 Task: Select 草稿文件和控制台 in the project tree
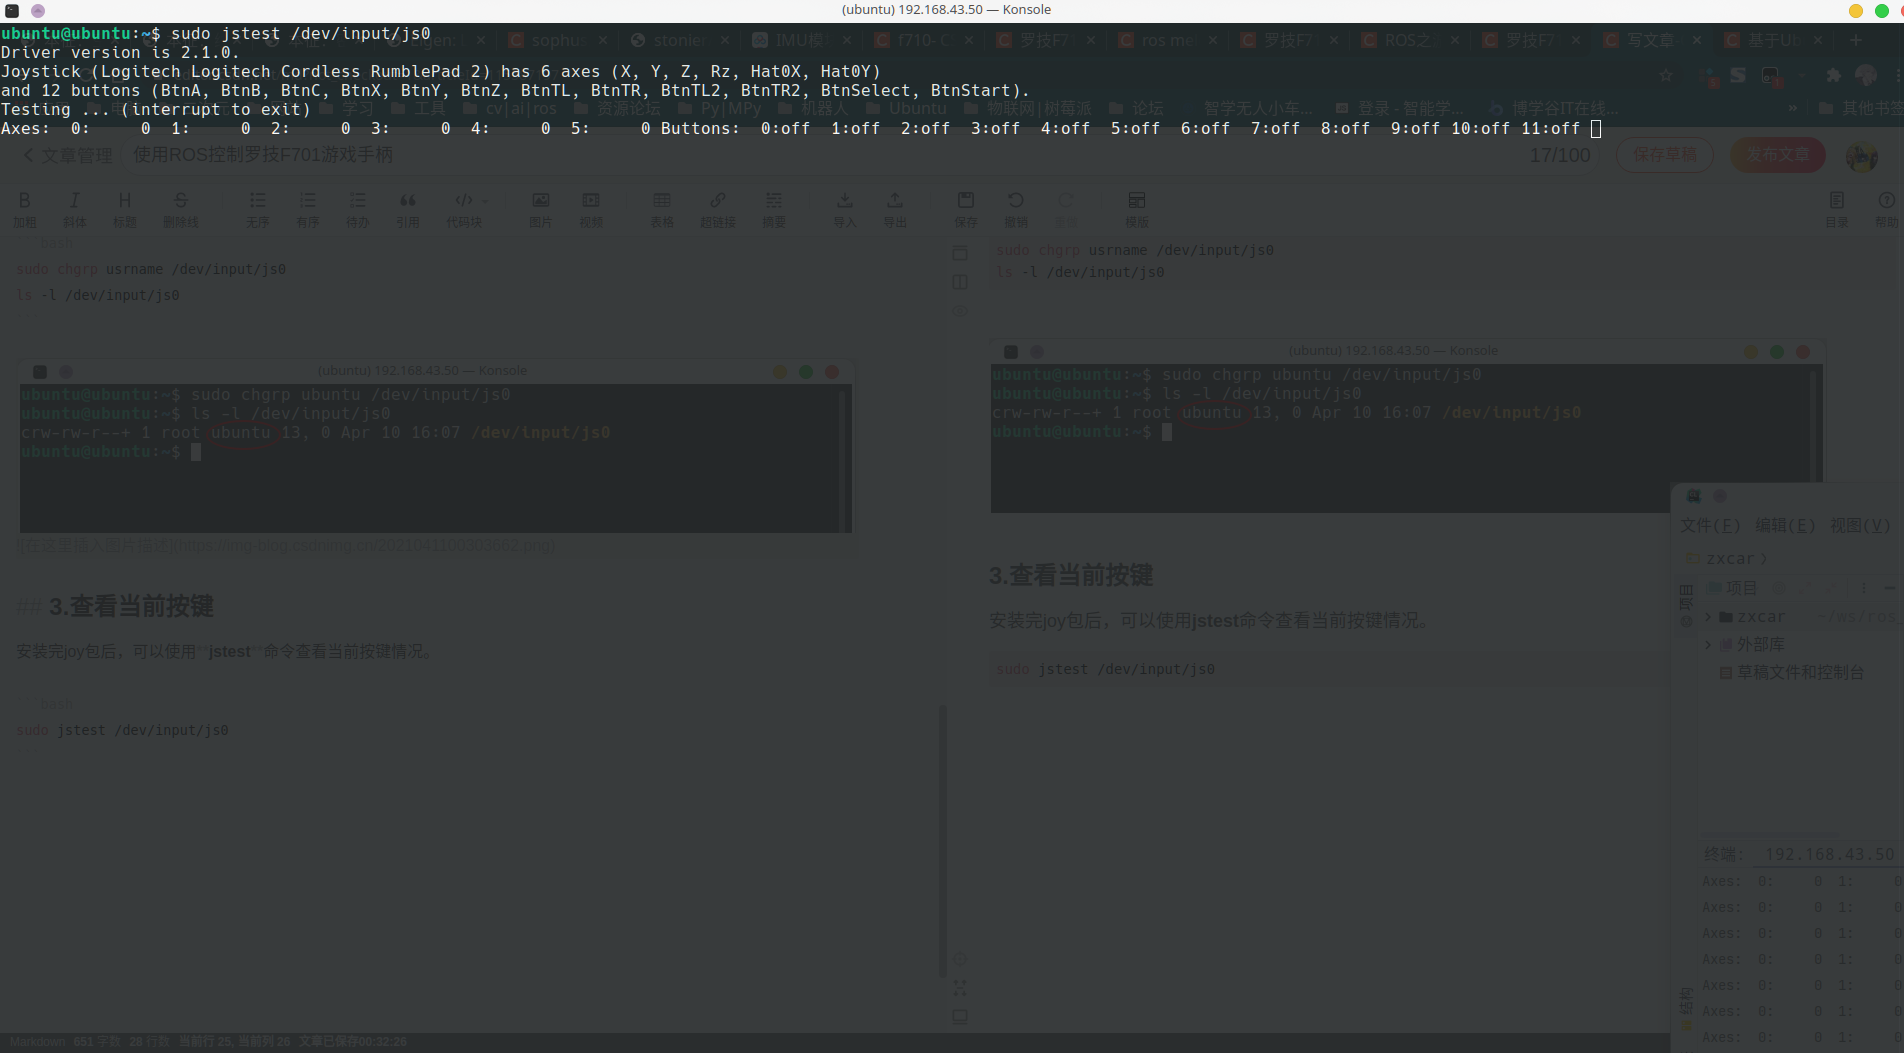[x=1792, y=672]
